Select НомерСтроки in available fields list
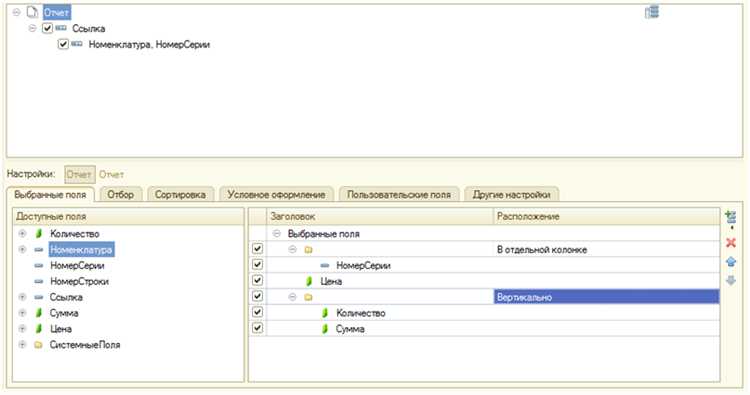750x395 pixels. [x=79, y=281]
